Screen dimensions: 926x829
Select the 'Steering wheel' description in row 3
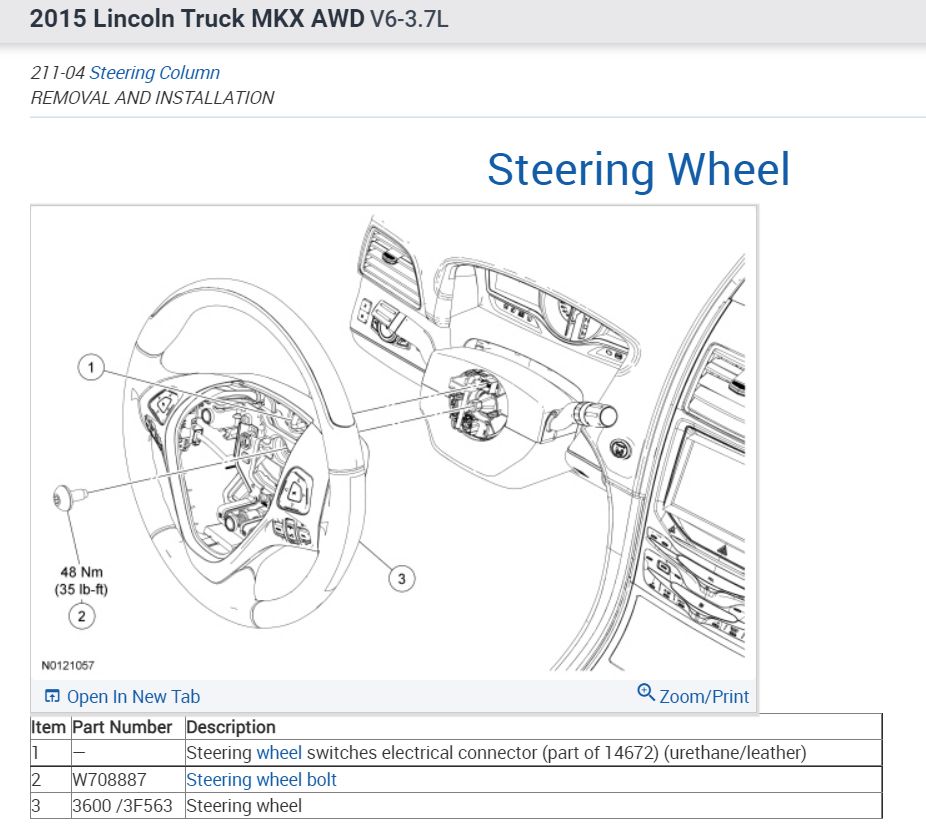[x=244, y=806]
